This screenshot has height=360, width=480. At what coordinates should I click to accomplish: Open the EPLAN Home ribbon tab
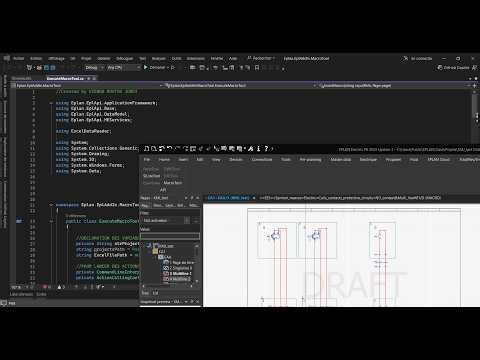pyautogui.click(x=164, y=160)
